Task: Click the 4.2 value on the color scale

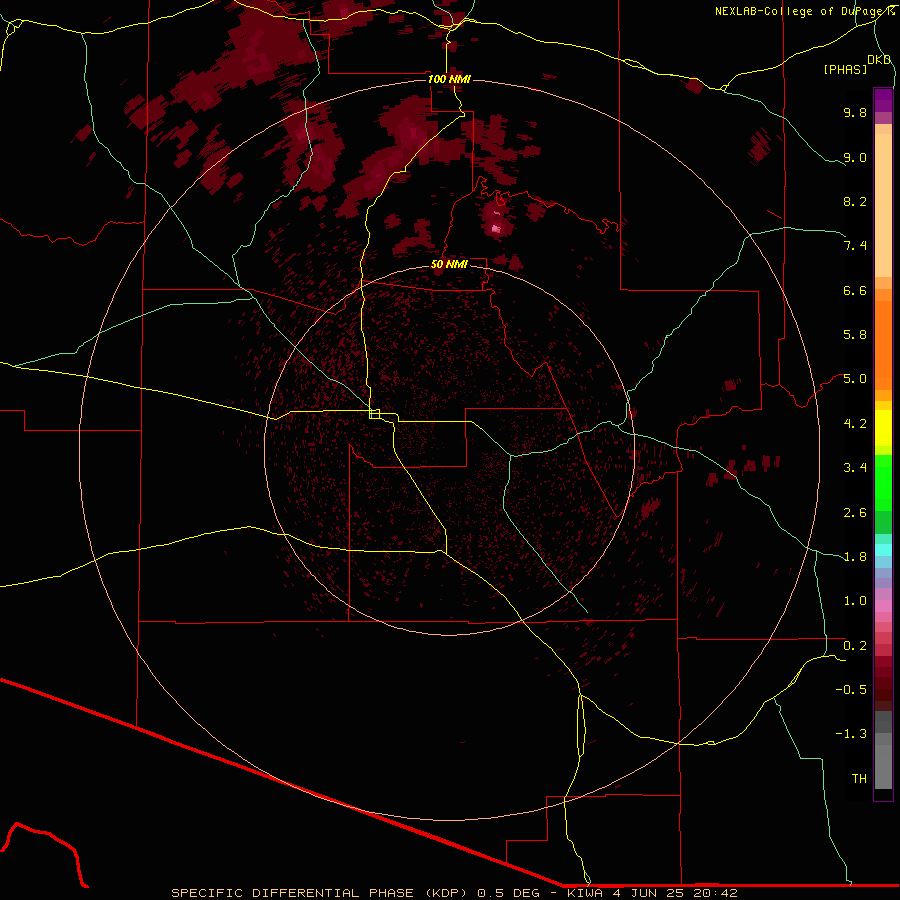Action: [855, 424]
